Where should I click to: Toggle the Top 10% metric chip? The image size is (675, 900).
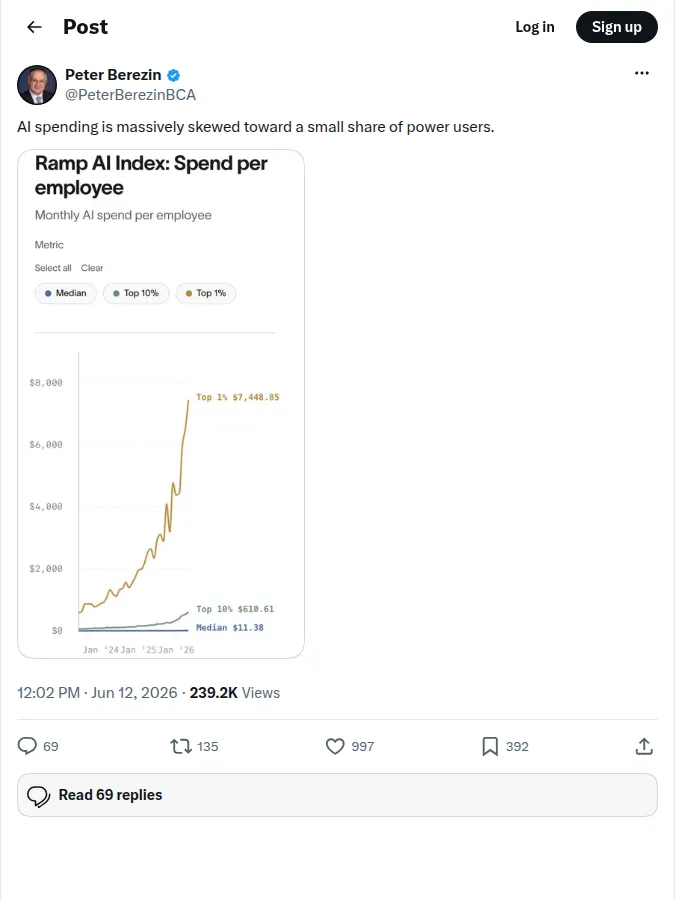click(x=136, y=293)
